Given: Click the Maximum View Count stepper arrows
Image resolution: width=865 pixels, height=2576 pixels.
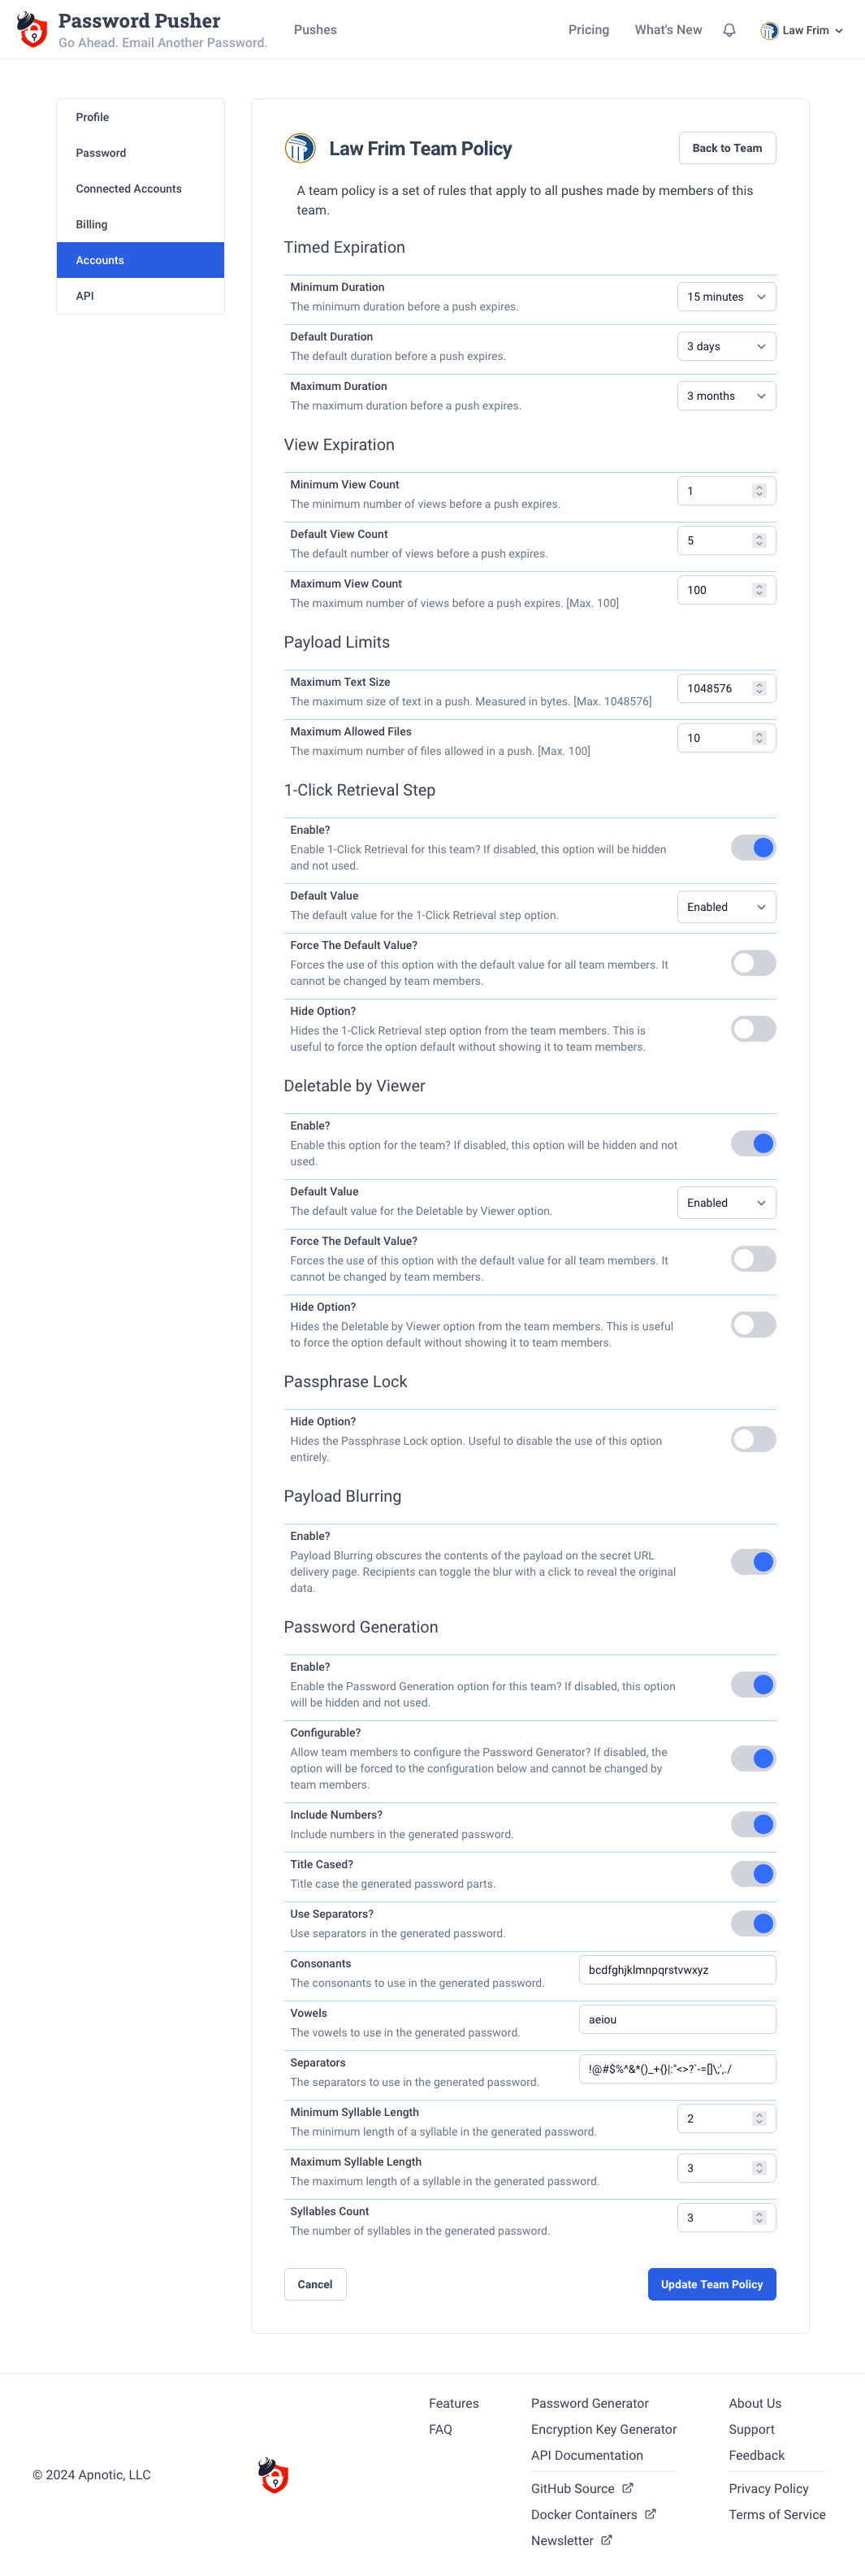Looking at the screenshot, I should tap(759, 590).
